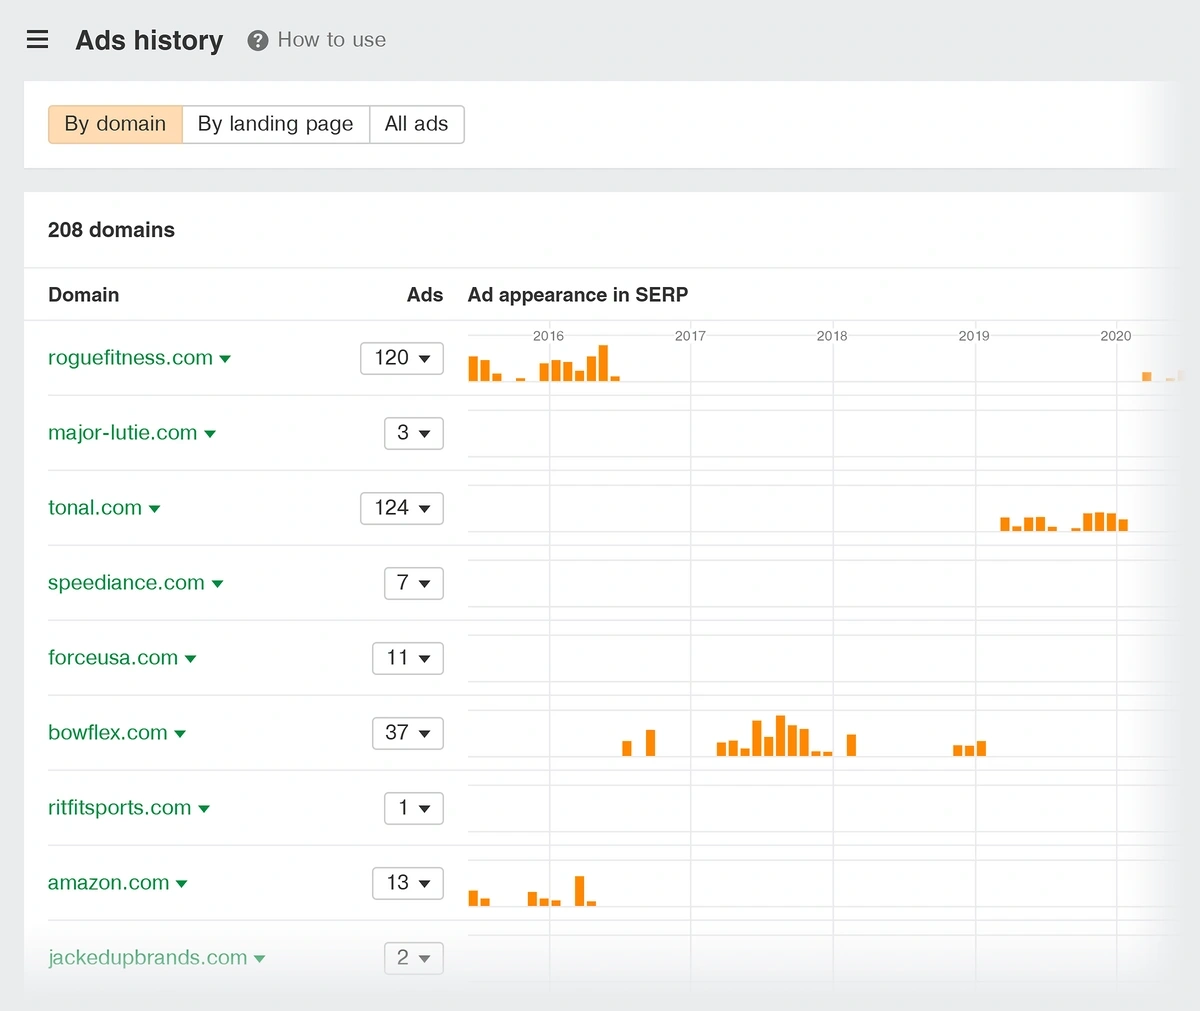Expand forceusa.com 11 ads dropdown
The height and width of the screenshot is (1011, 1200).
408,658
